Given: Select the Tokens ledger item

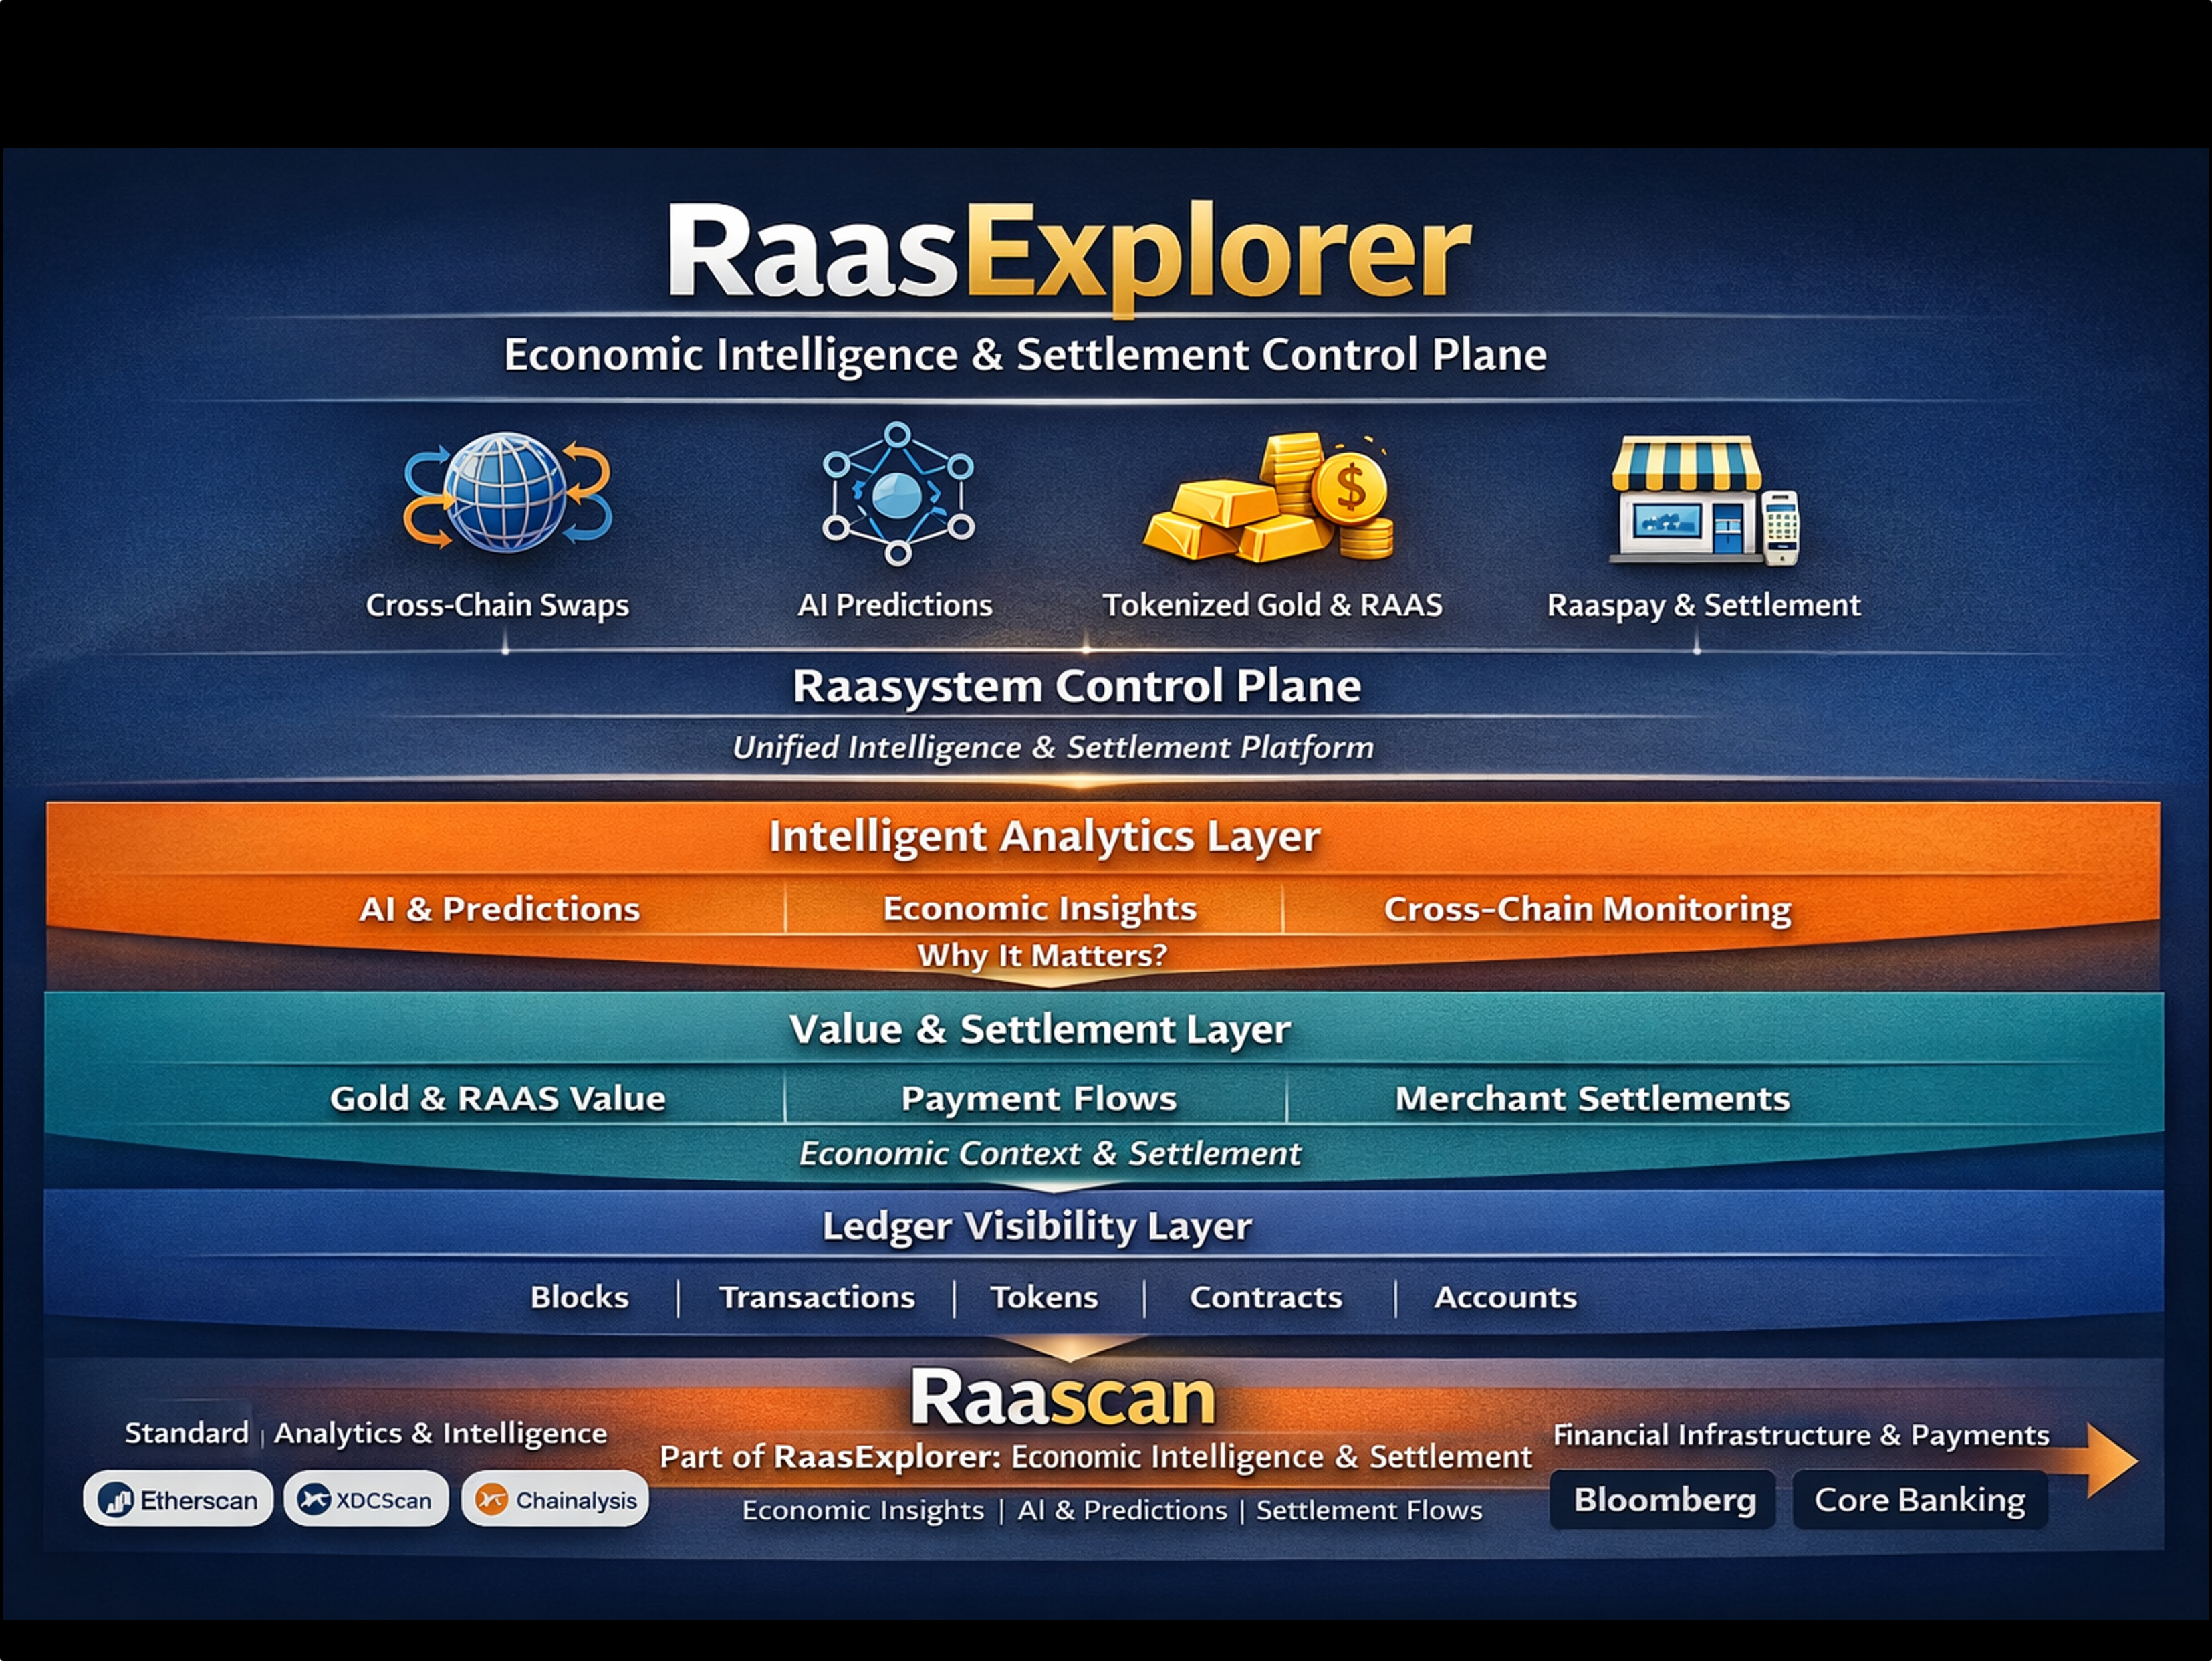Looking at the screenshot, I should pyautogui.click(x=1044, y=1297).
